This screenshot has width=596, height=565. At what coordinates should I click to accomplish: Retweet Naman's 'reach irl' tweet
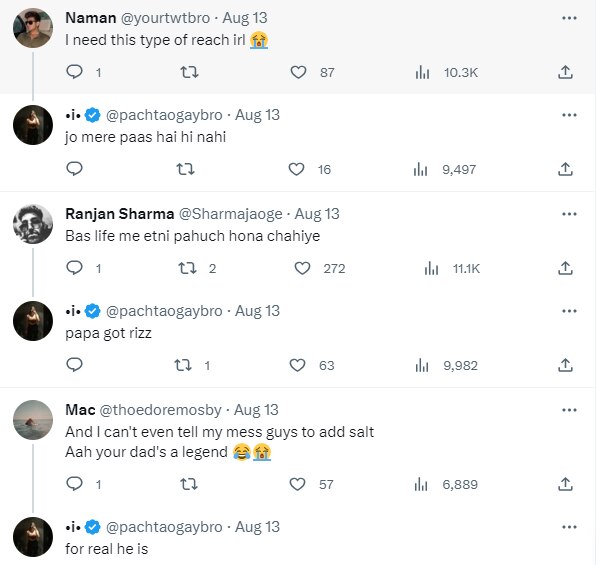(x=189, y=72)
